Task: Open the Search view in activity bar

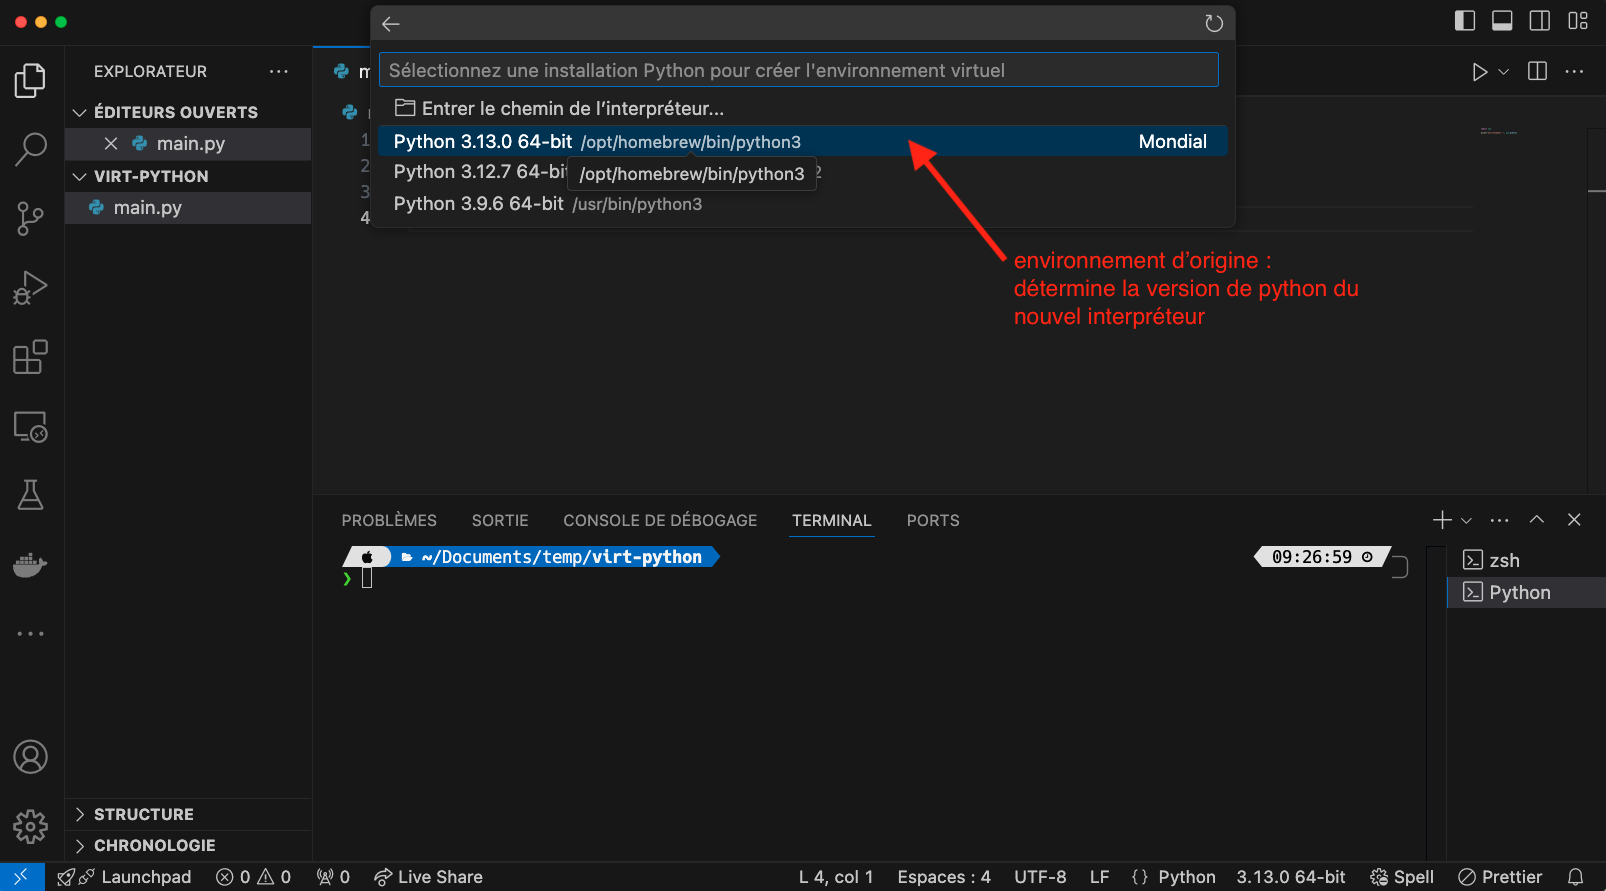Action: click(x=30, y=149)
